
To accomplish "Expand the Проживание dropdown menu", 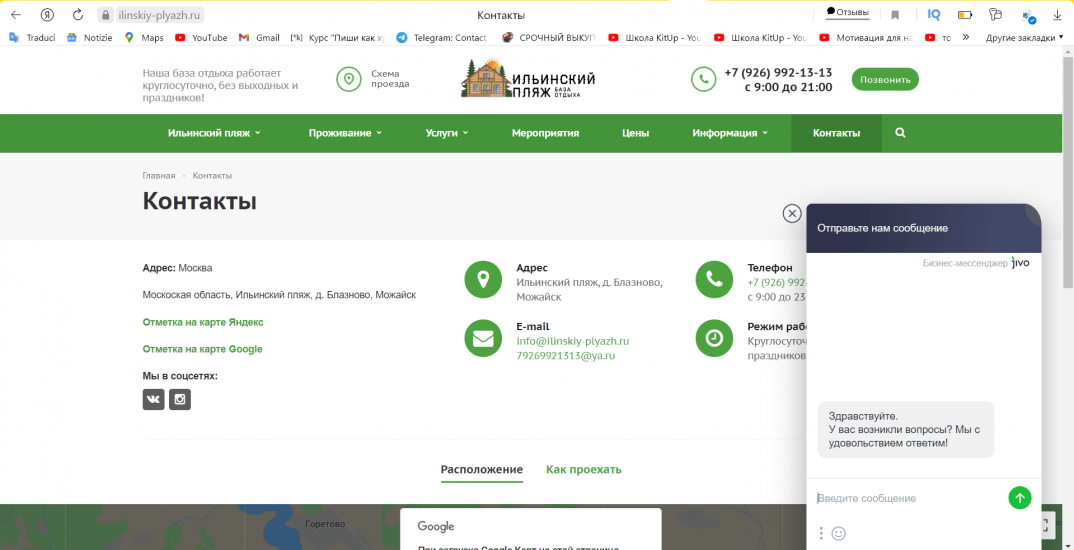I will [345, 133].
